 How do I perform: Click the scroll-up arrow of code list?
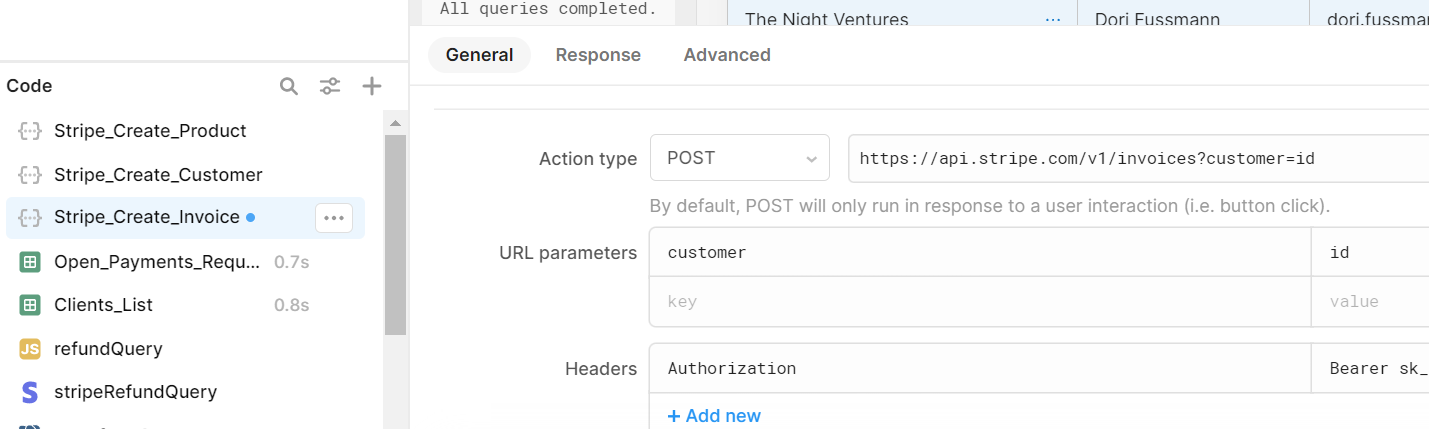(x=395, y=123)
